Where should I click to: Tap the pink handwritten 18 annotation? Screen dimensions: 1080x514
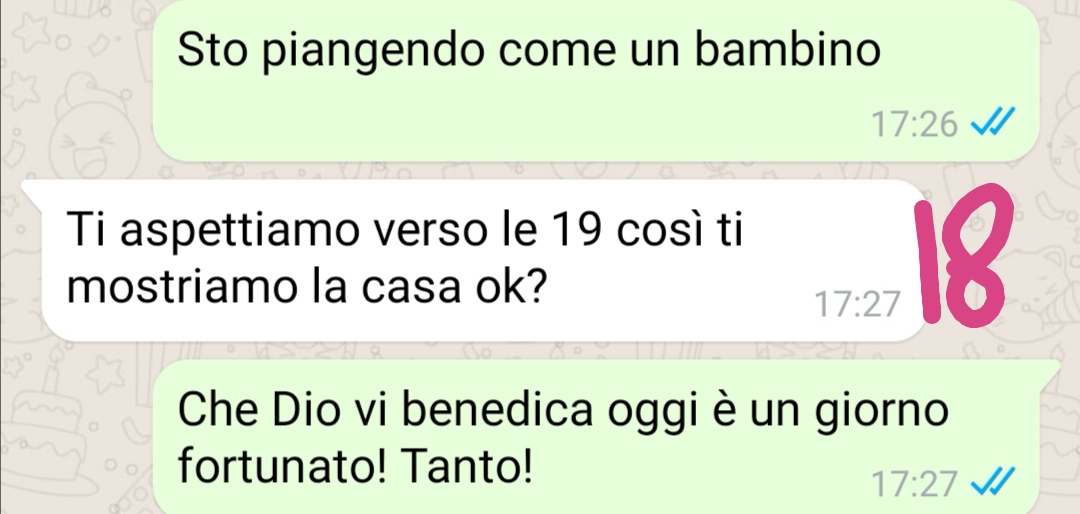click(966, 257)
